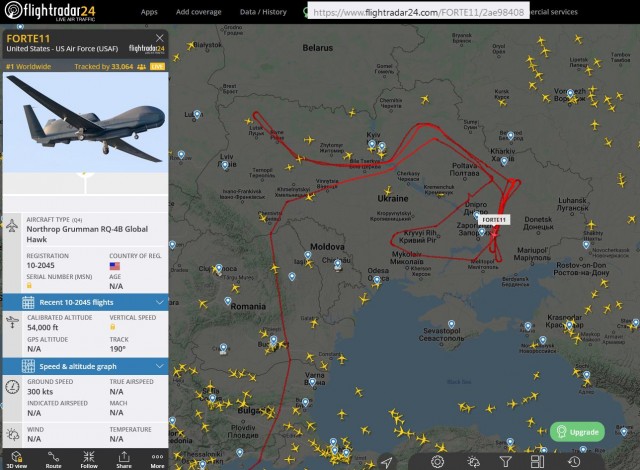Click the Upgrade button
The image size is (640, 470).
[x=577, y=432]
